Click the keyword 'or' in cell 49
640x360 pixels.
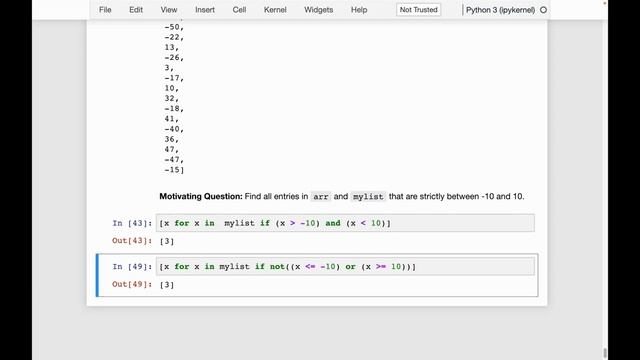coord(350,267)
